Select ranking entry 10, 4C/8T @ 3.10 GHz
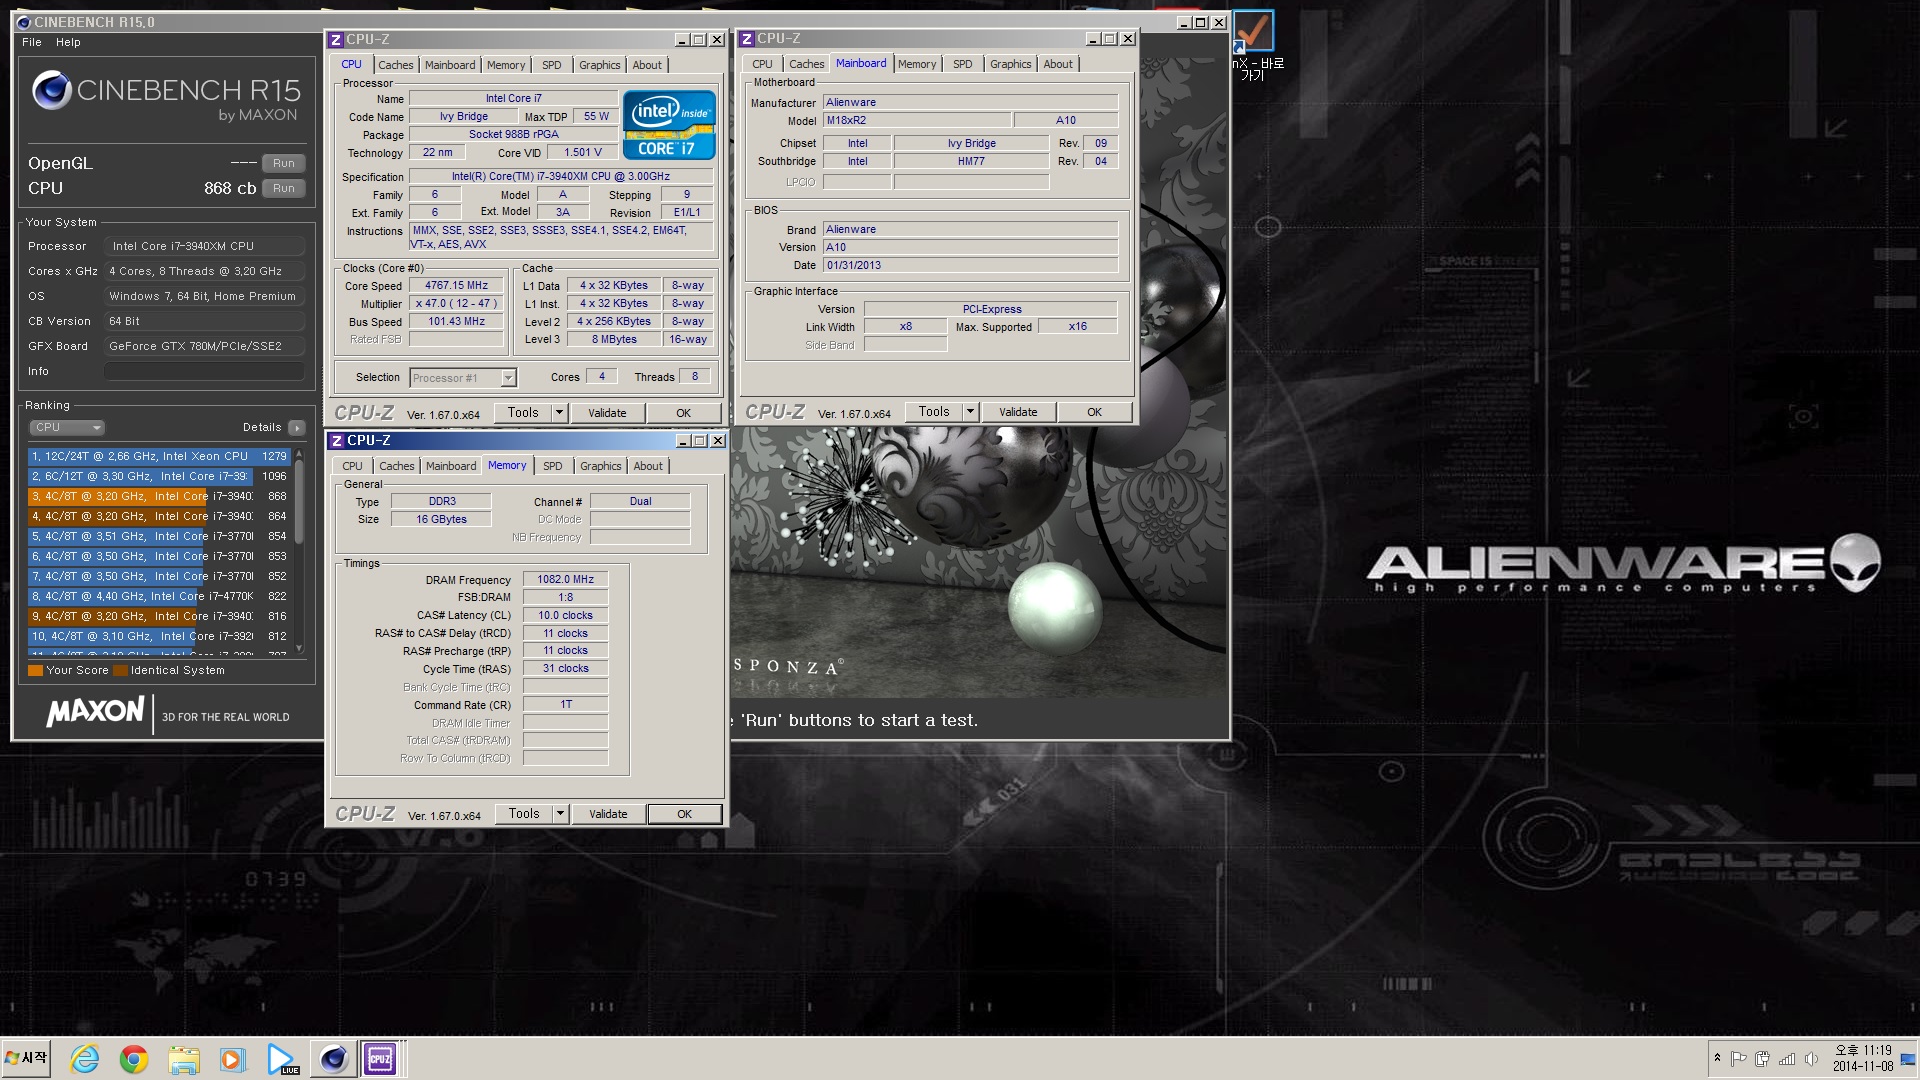The height and width of the screenshot is (1080, 1920). 160,636
